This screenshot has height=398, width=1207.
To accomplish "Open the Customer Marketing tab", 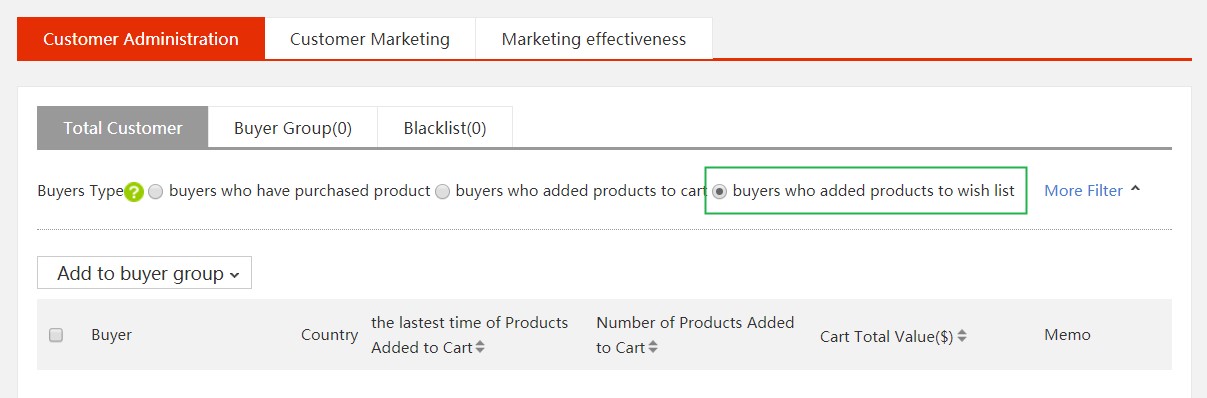I will click(x=370, y=39).
